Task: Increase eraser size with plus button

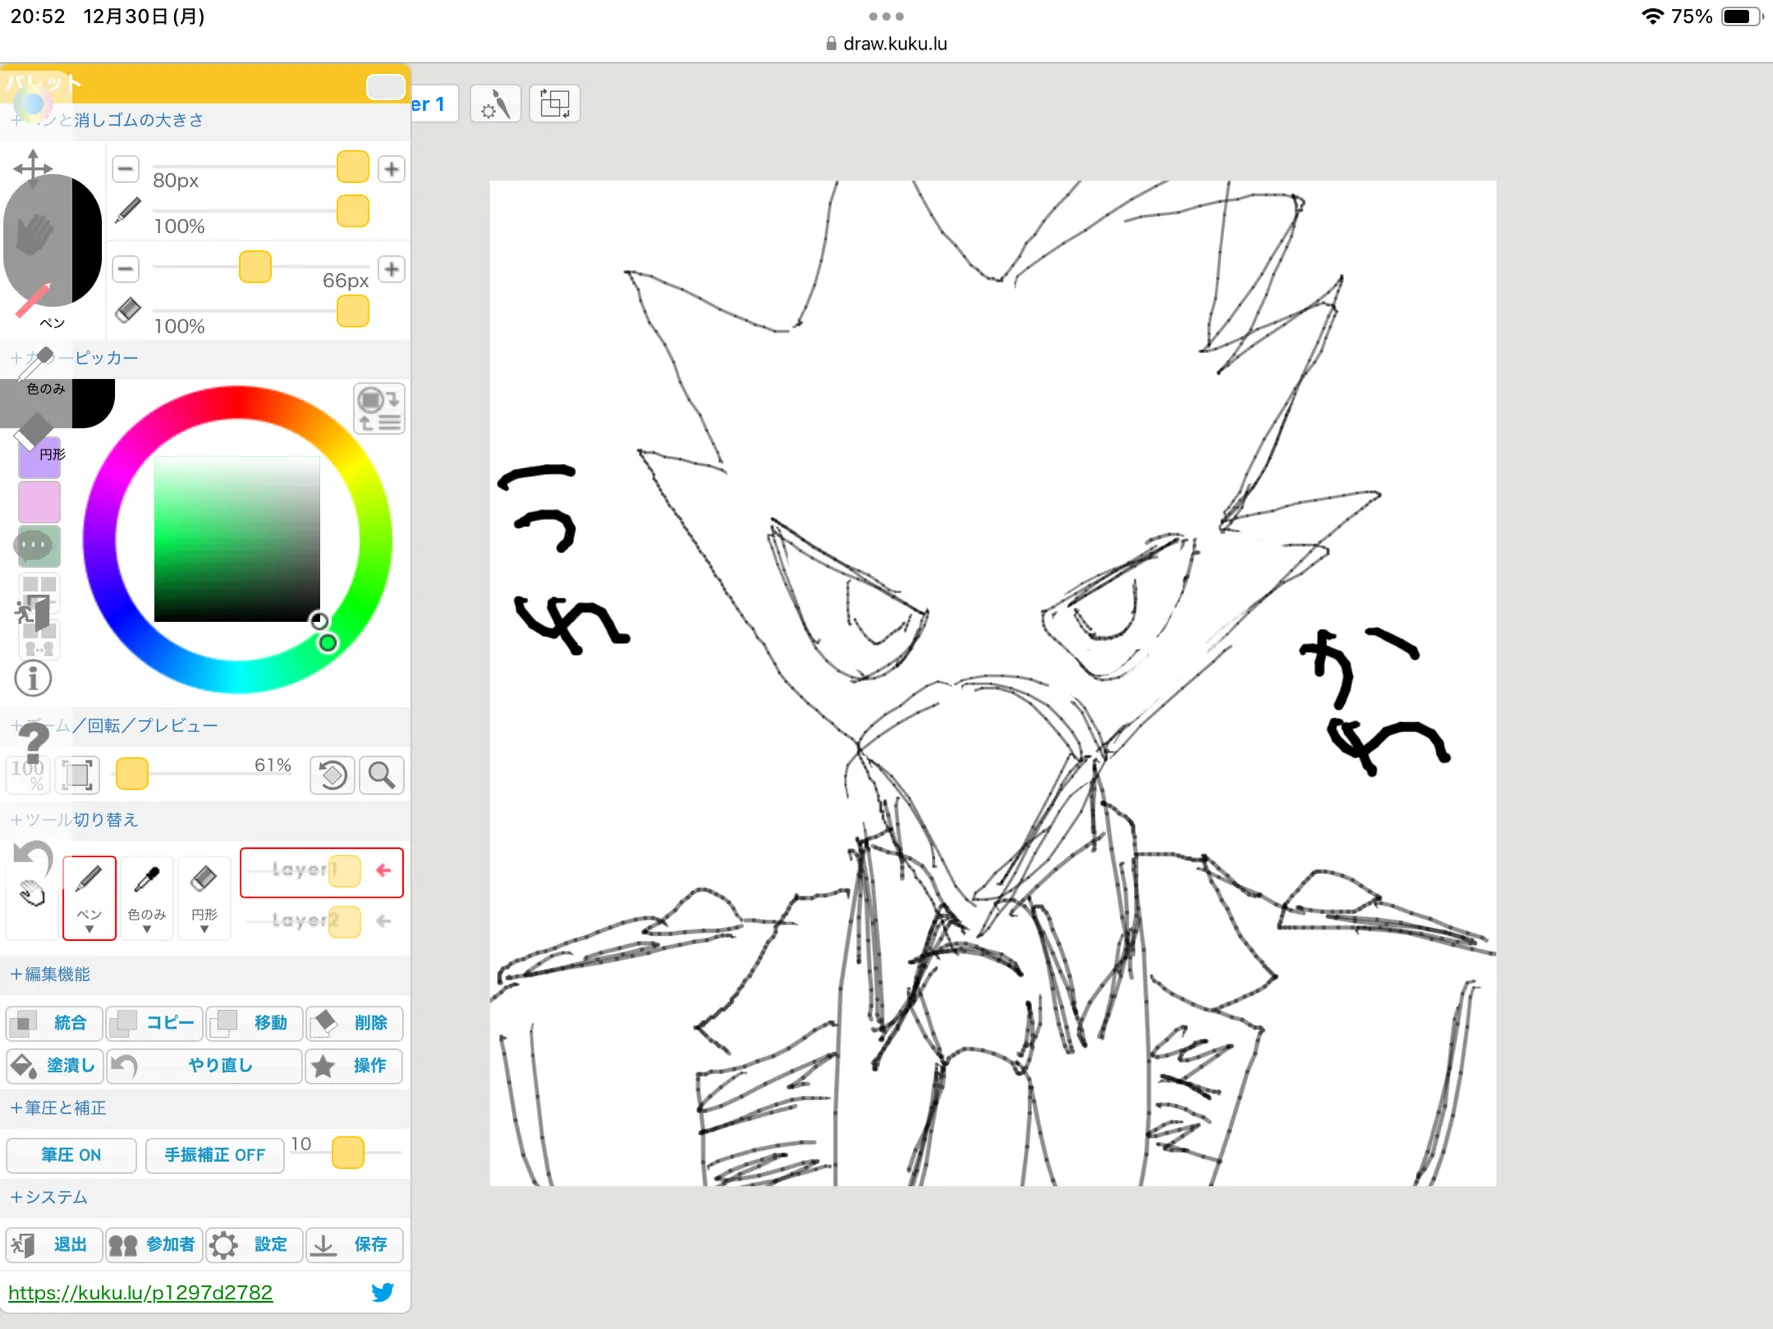Action: [x=392, y=269]
